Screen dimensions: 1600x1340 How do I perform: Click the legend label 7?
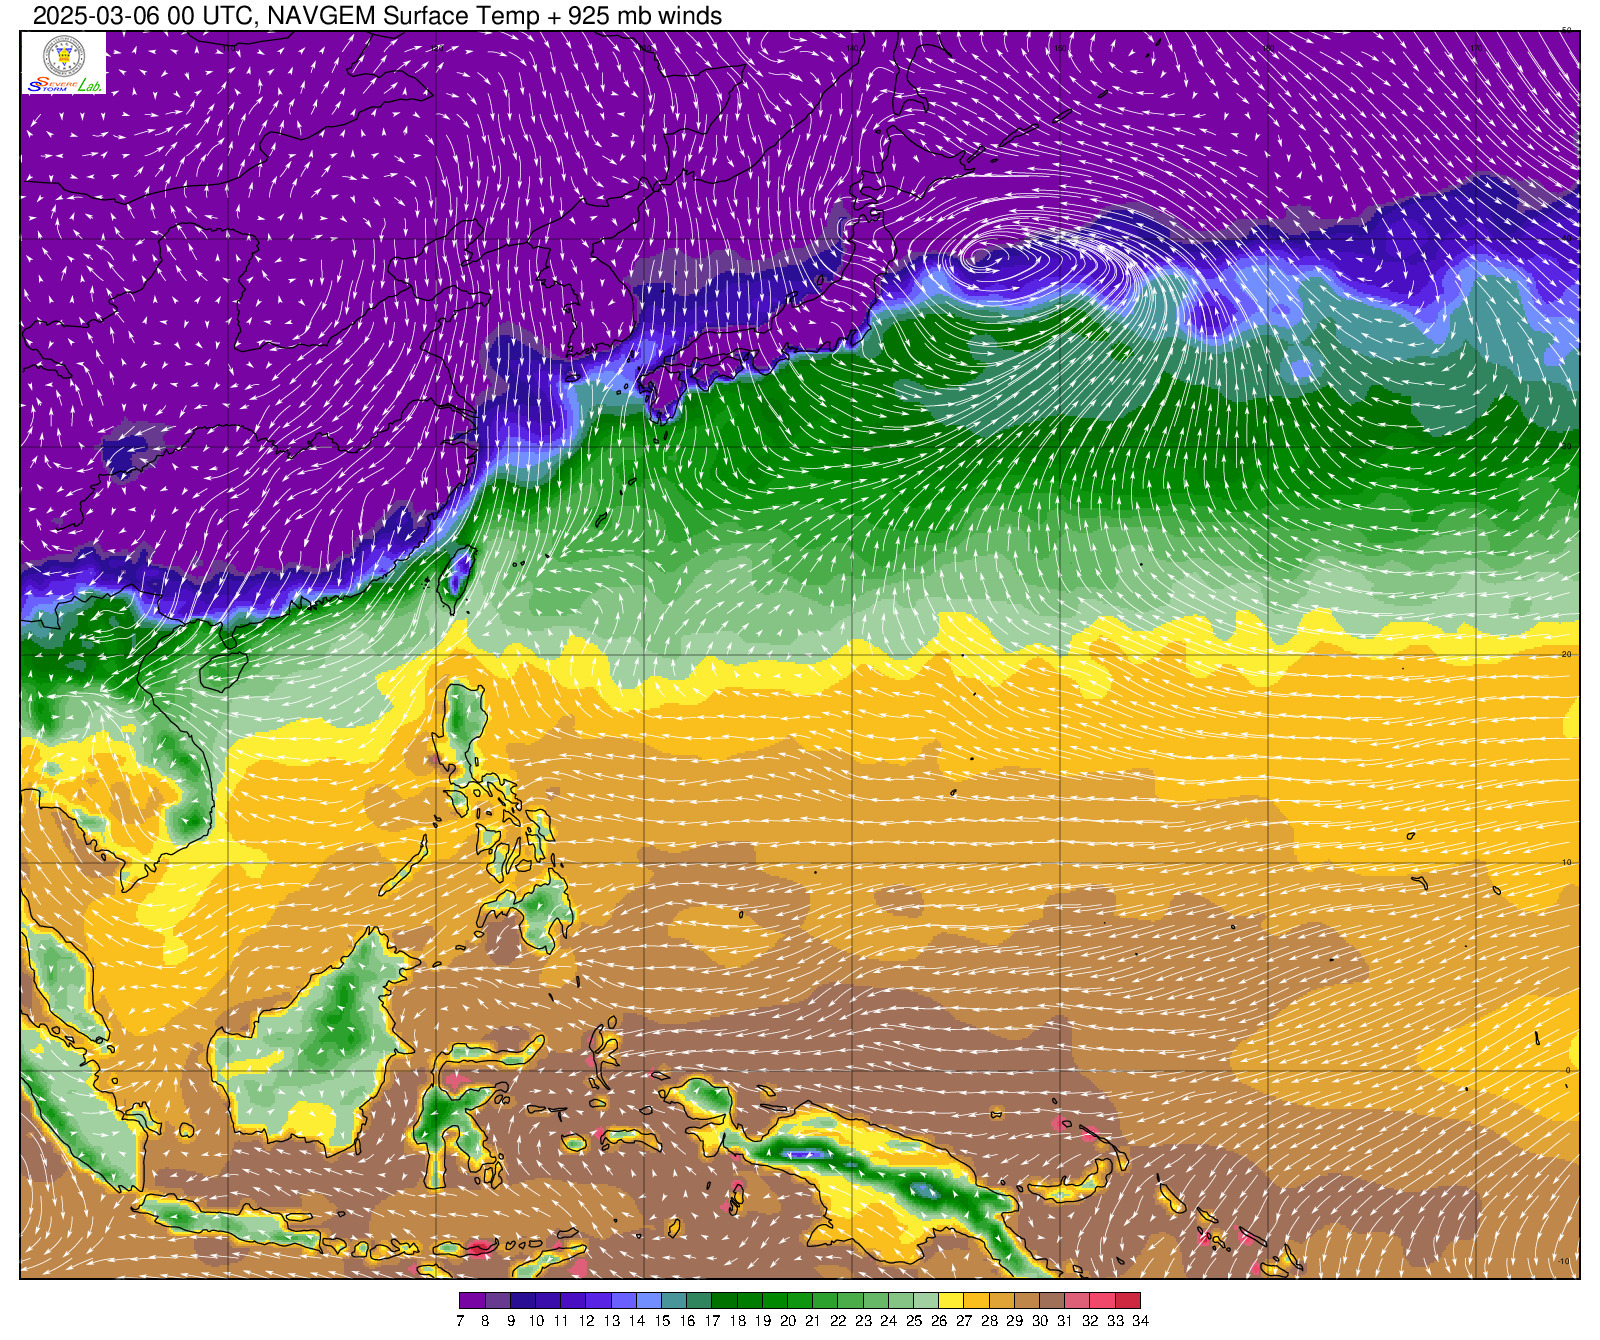tap(460, 1321)
